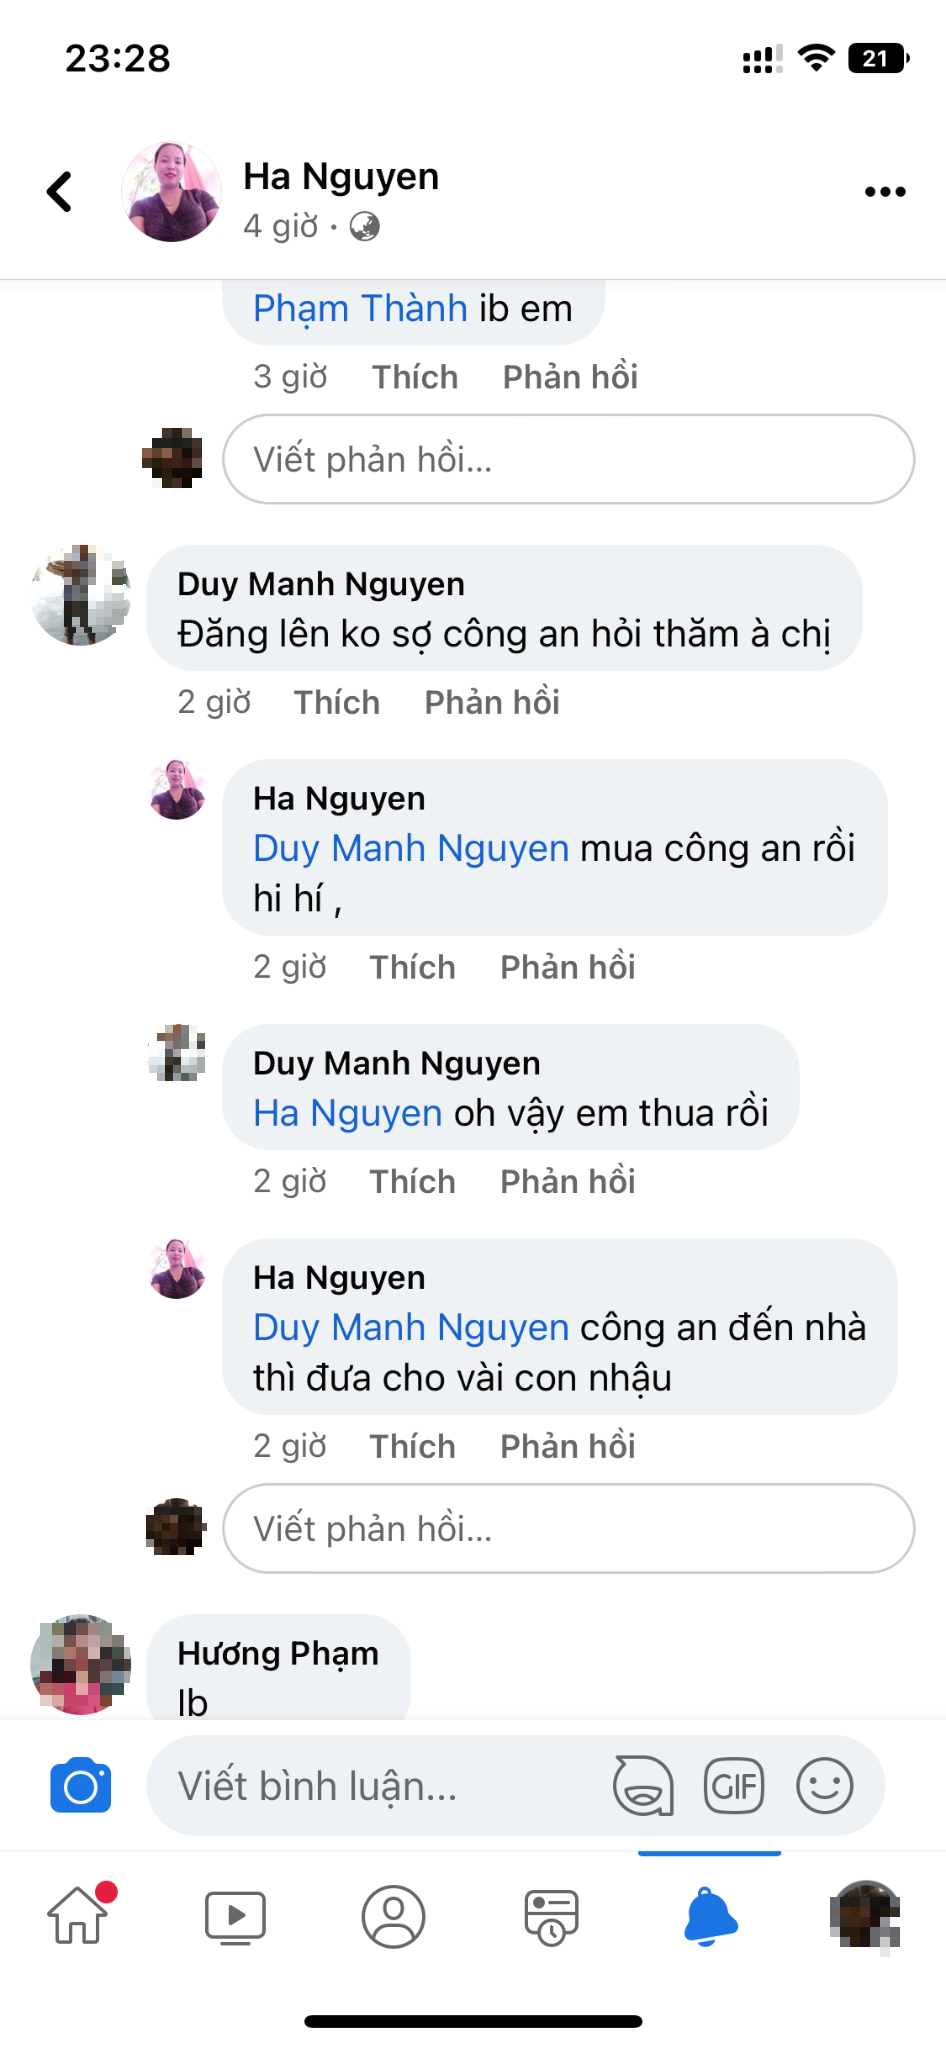Screen dimensions: 946x2048
Task: Open the three-dots post options menu
Action: click(885, 192)
